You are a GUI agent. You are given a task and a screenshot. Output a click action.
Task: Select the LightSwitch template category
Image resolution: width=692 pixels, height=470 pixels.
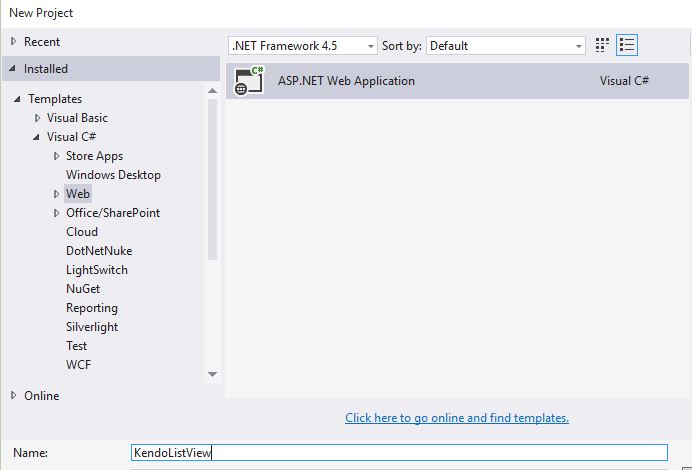97,270
